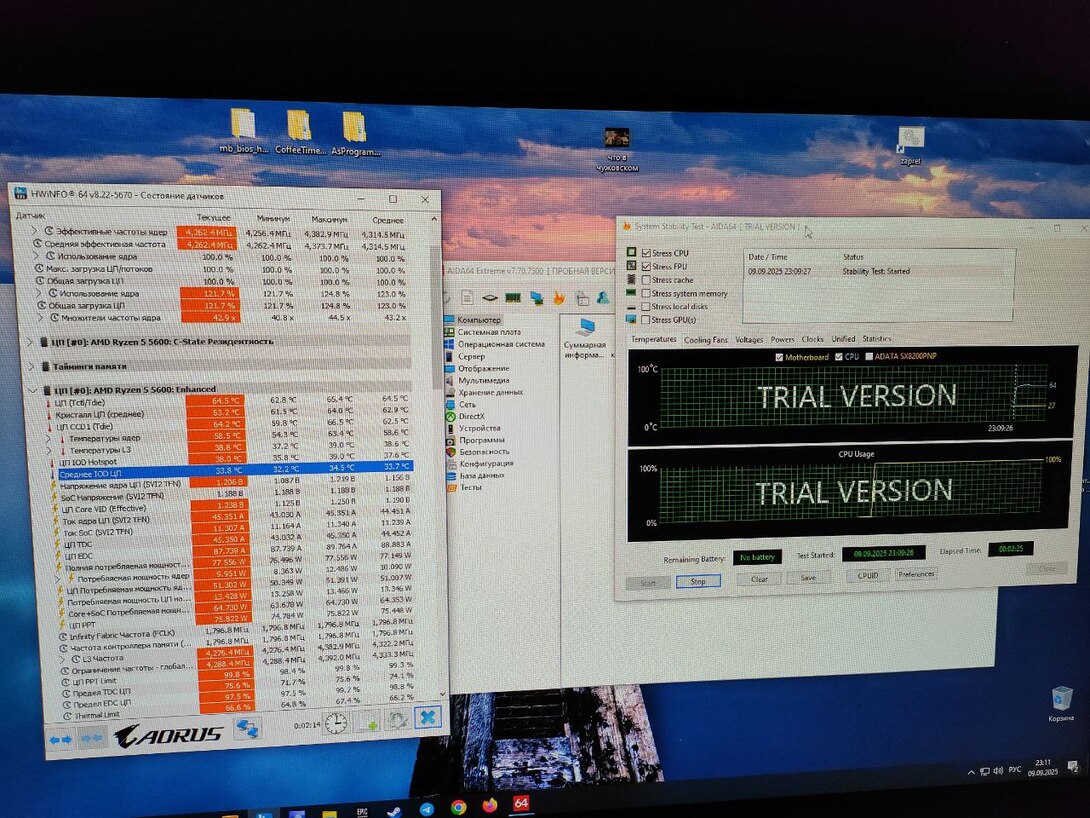Enable the Stress system memory checkbox

(646, 293)
